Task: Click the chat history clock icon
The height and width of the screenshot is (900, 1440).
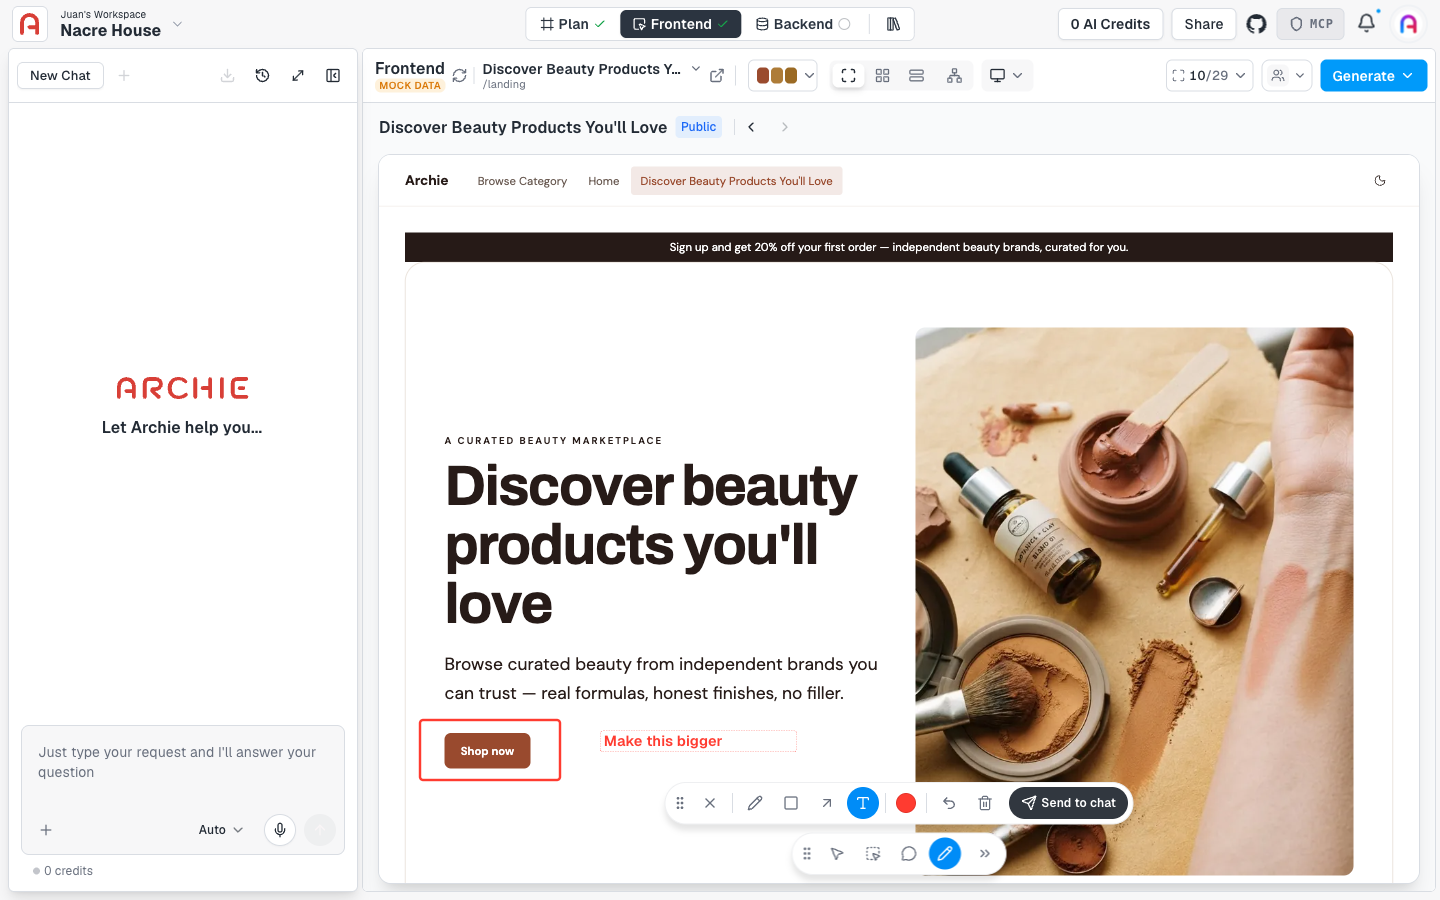Action: pos(262,76)
